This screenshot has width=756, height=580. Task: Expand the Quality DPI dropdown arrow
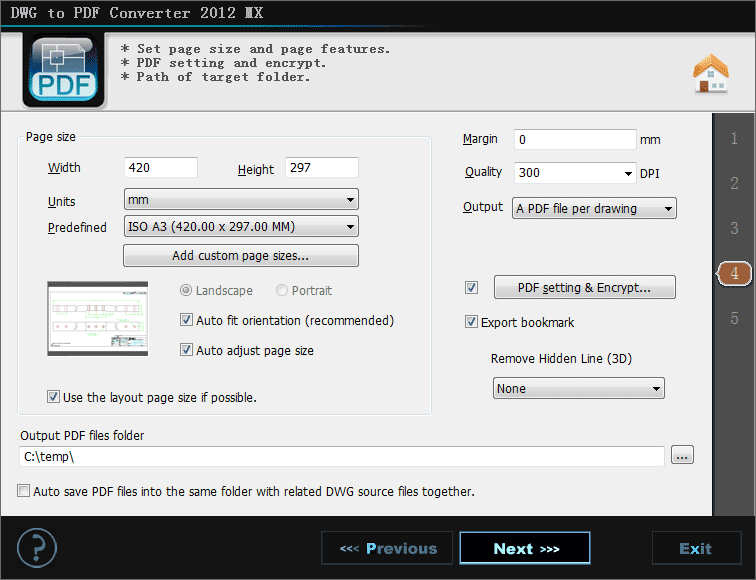628,173
